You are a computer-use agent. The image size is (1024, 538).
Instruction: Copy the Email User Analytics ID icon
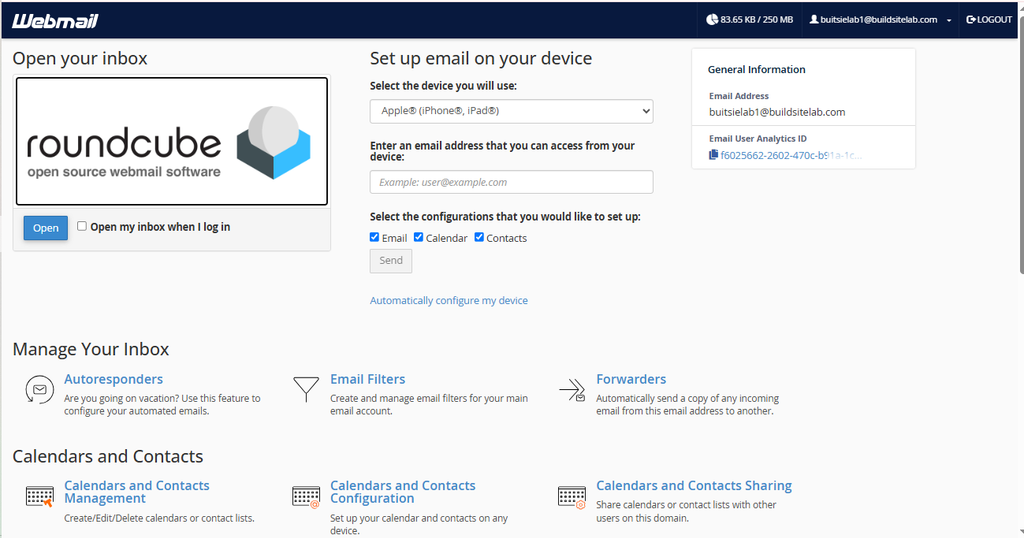click(713, 155)
